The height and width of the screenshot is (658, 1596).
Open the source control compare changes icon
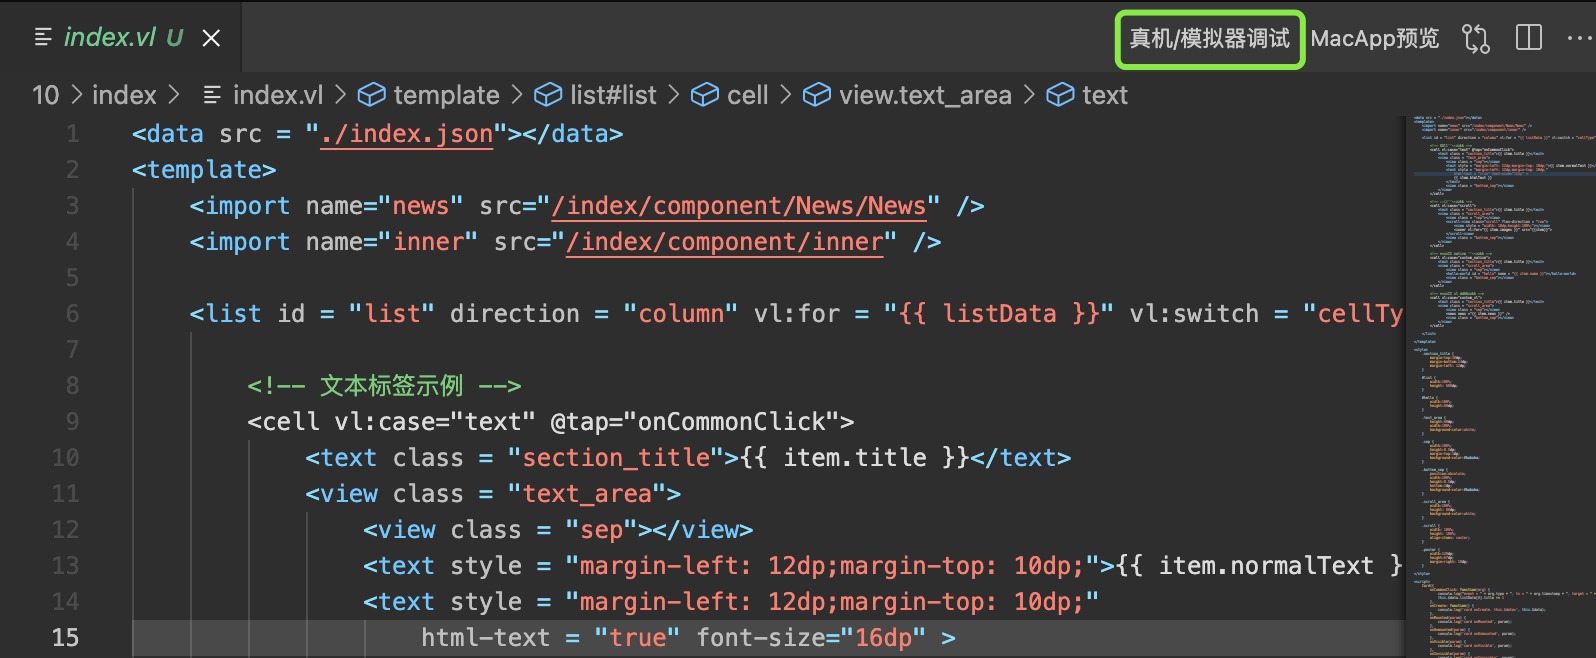point(1475,38)
